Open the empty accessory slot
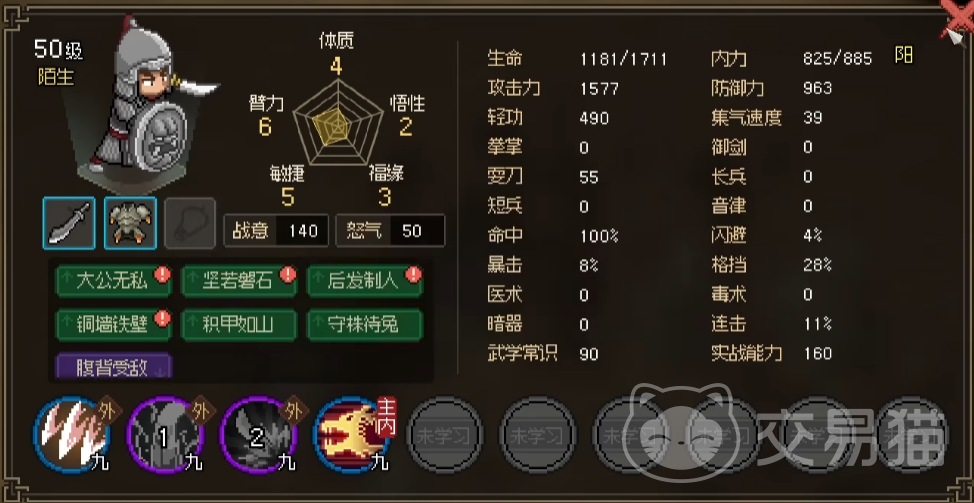974x503 pixels. [190, 223]
